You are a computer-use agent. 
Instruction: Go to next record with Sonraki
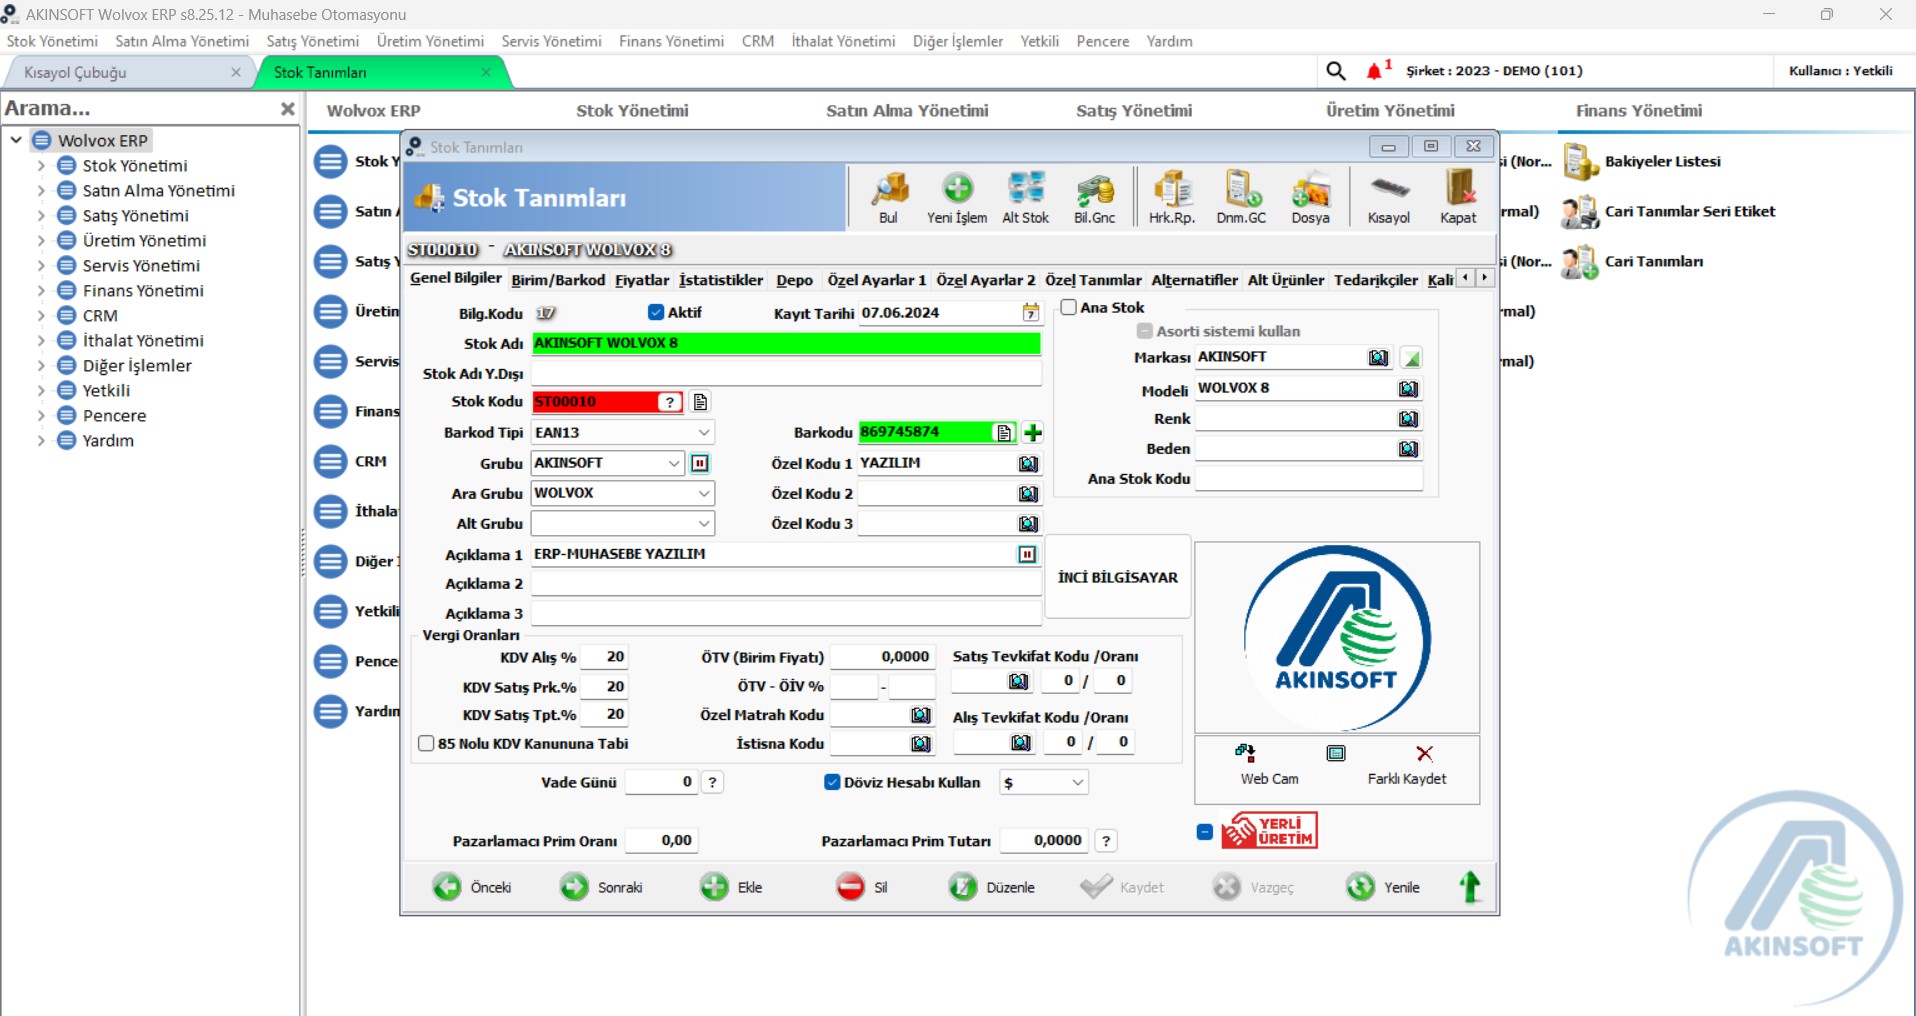coord(601,887)
